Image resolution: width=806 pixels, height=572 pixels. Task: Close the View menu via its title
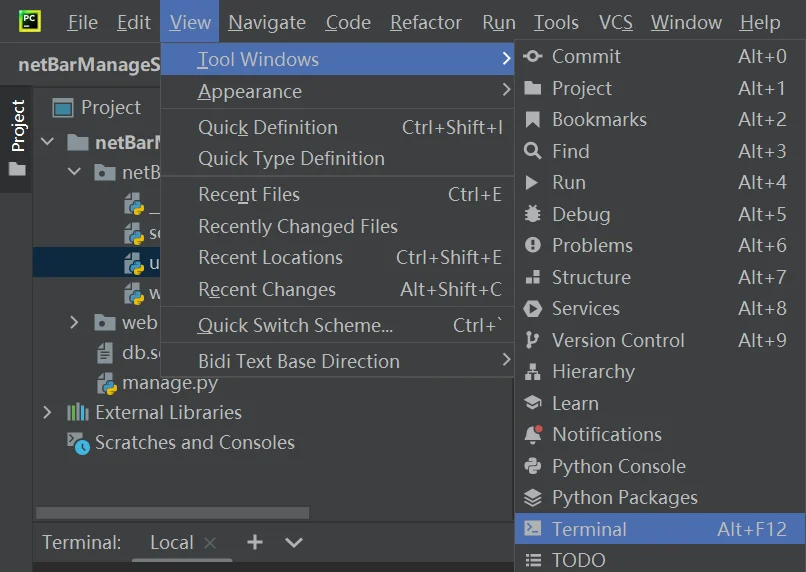click(190, 21)
